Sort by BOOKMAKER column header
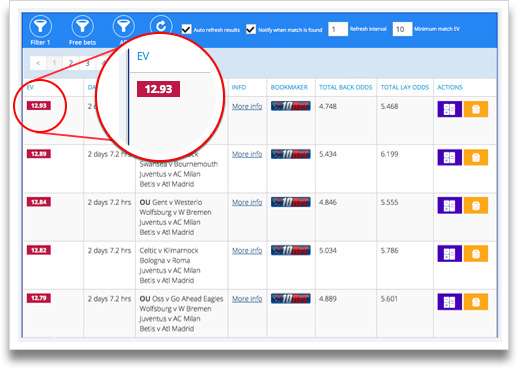 pyautogui.click(x=289, y=87)
